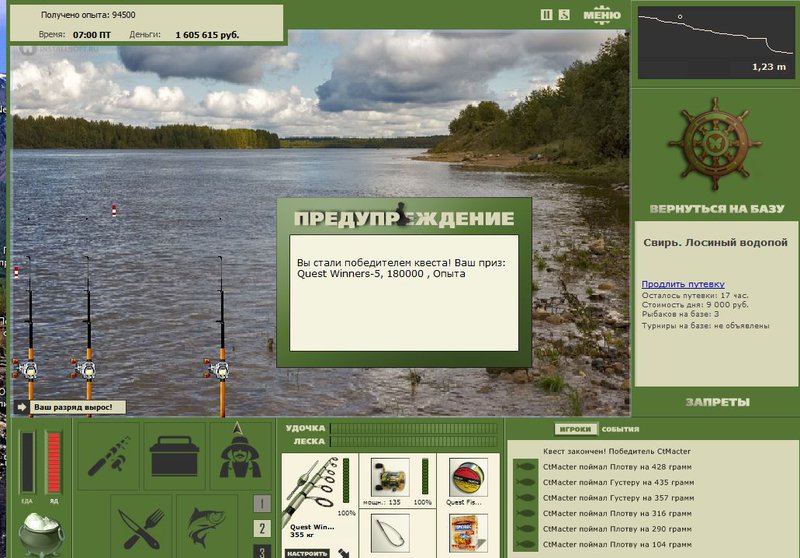
Task: Open the knife and fork food icon
Action: [141, 528]
